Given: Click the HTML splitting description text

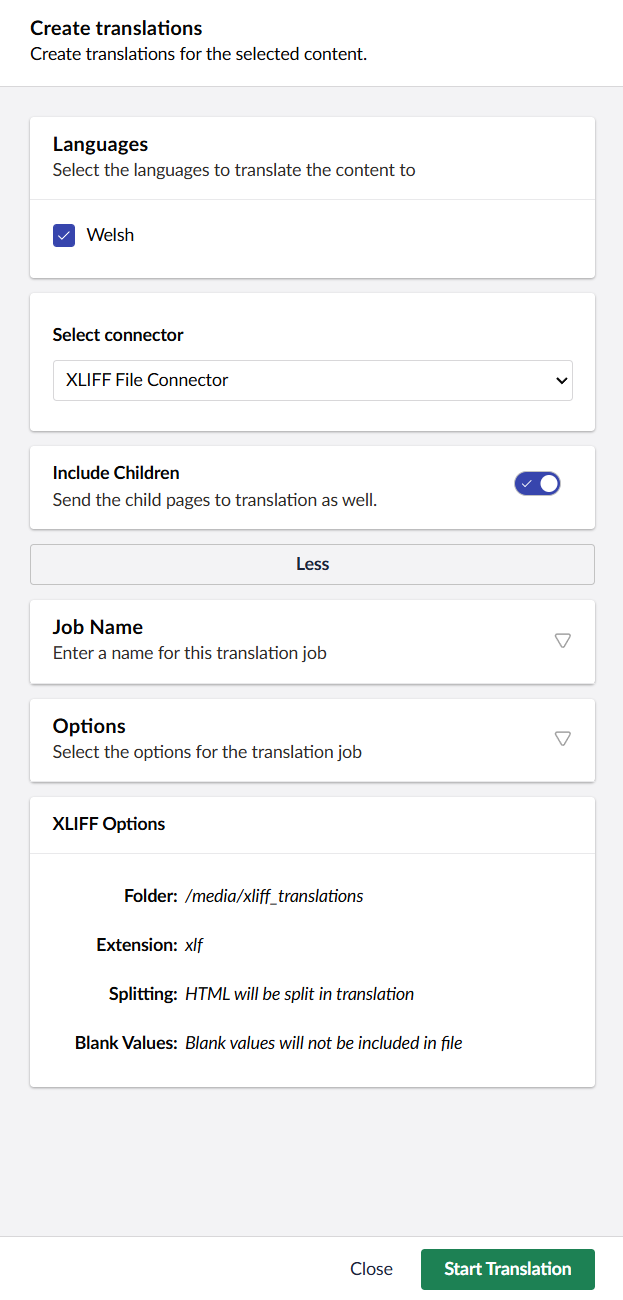Looking at the screenshot, I should [x=299, y=994].
